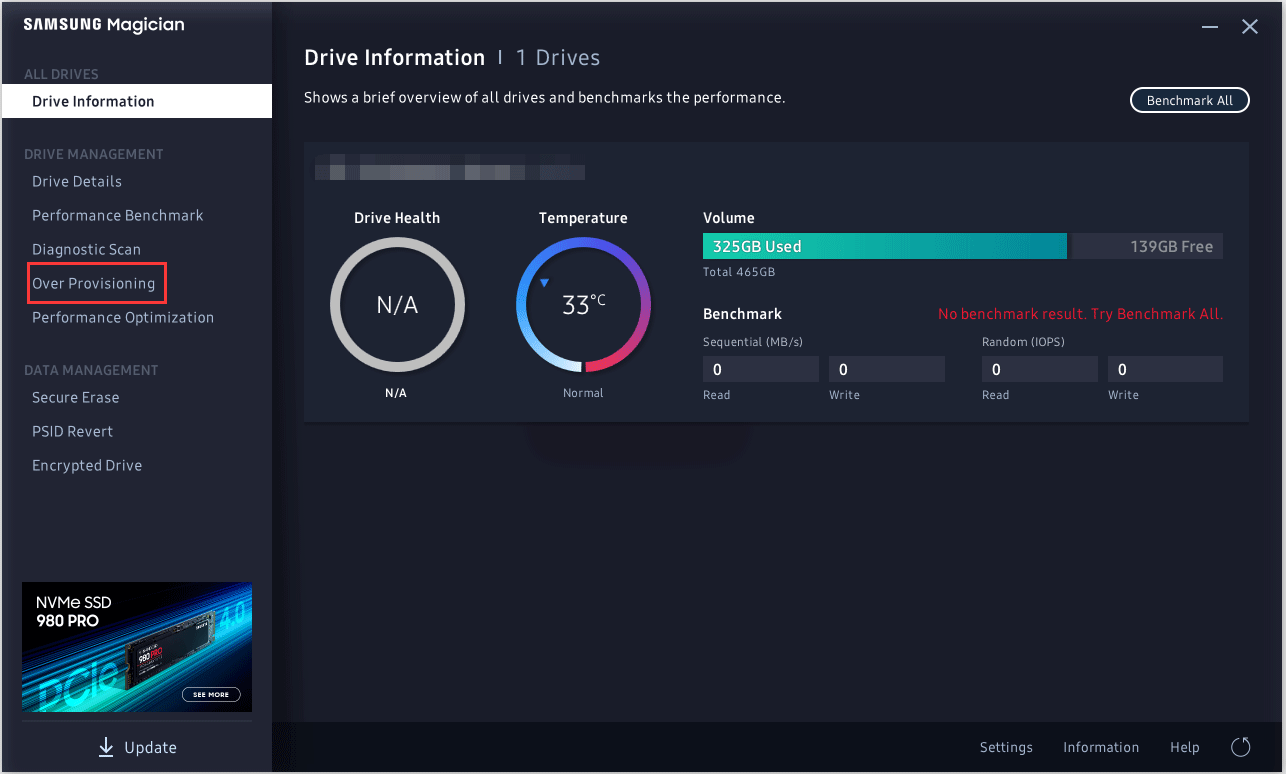This screenshot has height=774, width=1286.
Task: Open Performance Optimization section
Action: coord(123,317)
